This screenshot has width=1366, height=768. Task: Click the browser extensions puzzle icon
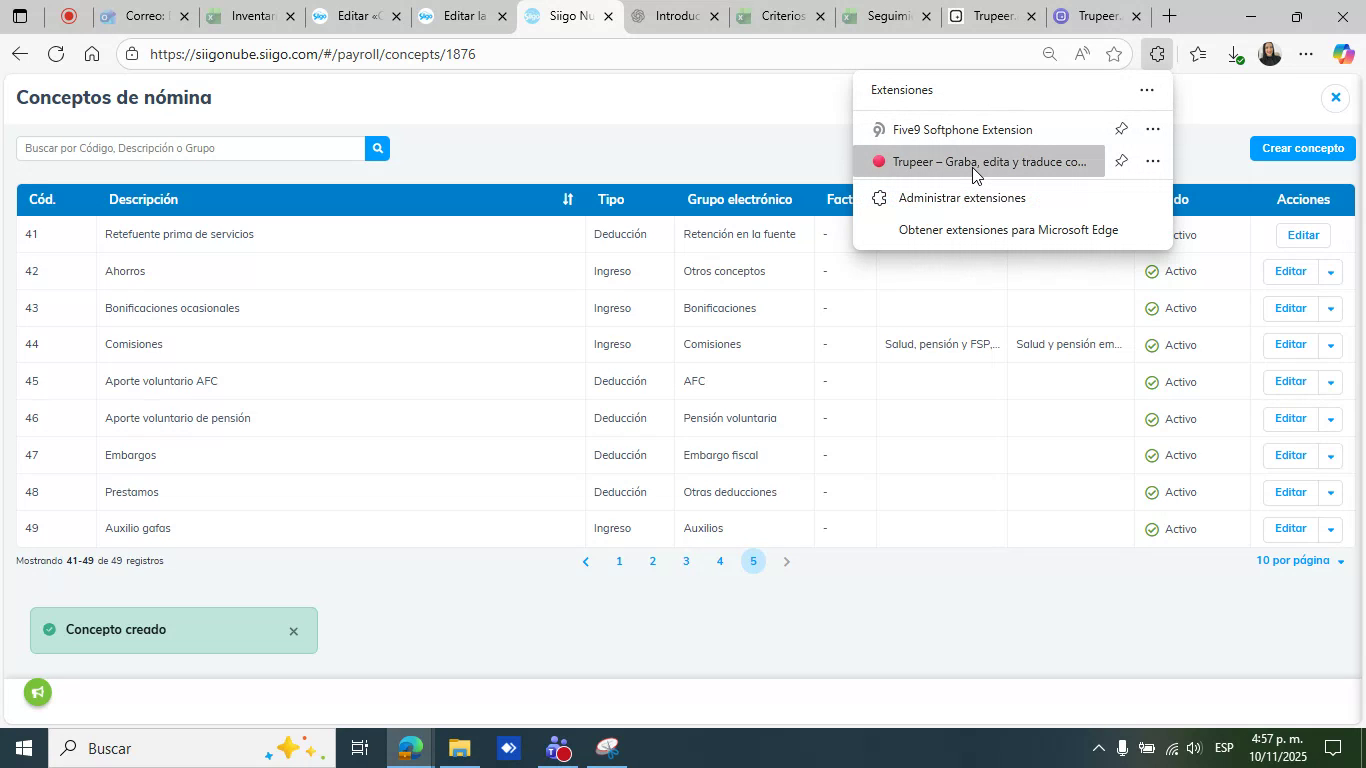[1157, 55]
